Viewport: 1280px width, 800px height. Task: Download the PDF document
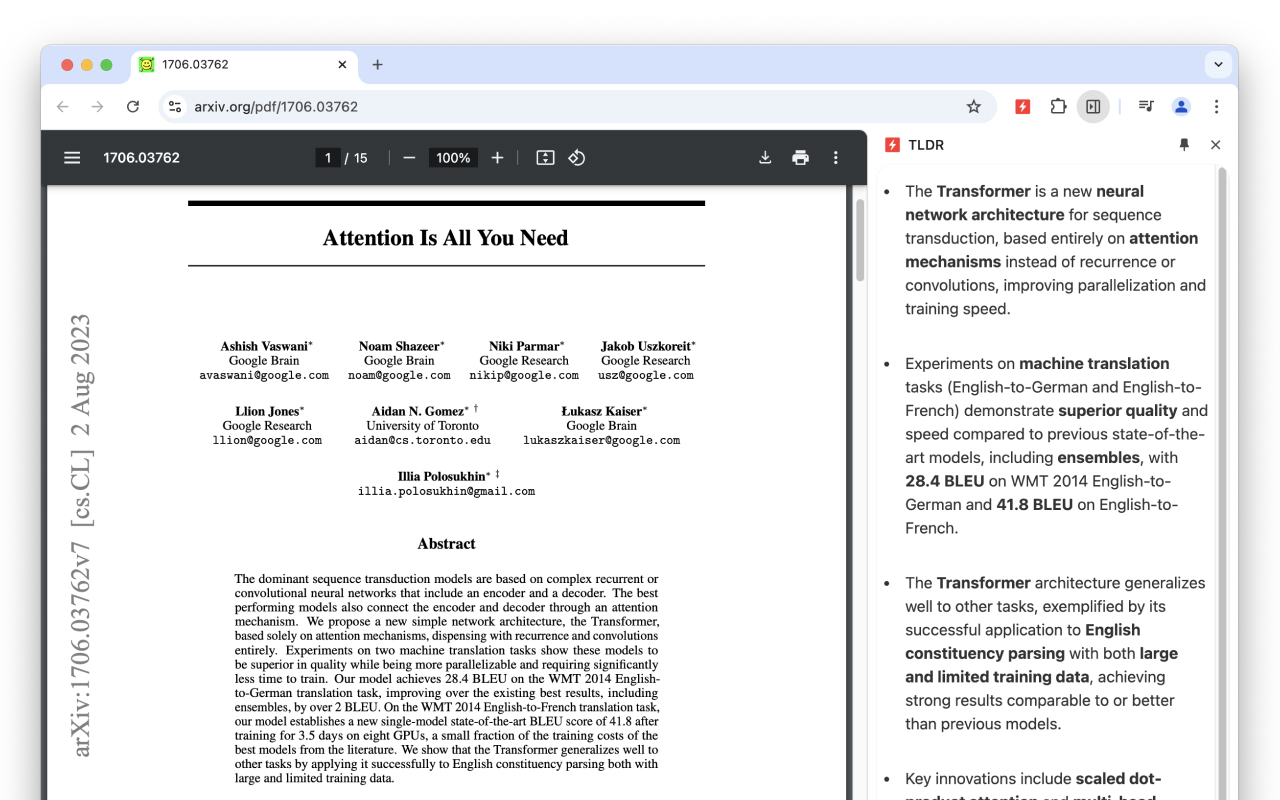coord(764,157)
